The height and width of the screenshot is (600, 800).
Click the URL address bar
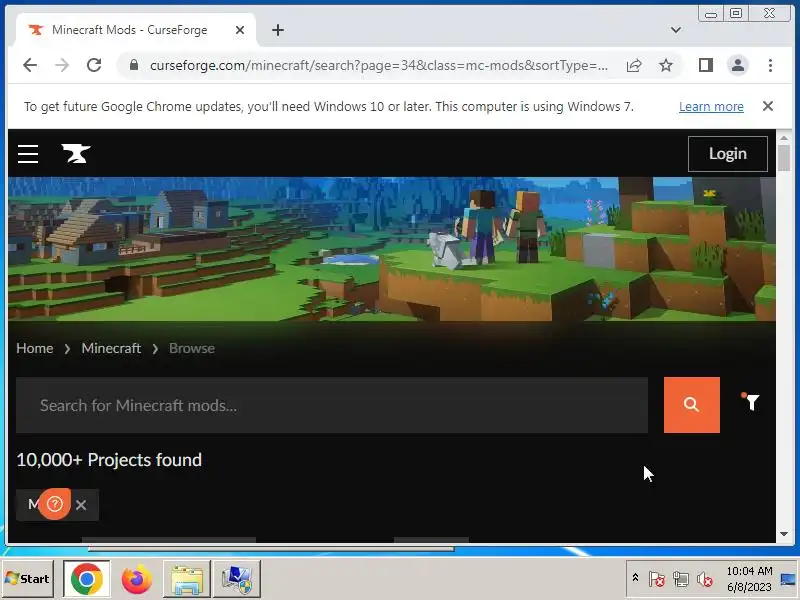(x=379, y=65)
